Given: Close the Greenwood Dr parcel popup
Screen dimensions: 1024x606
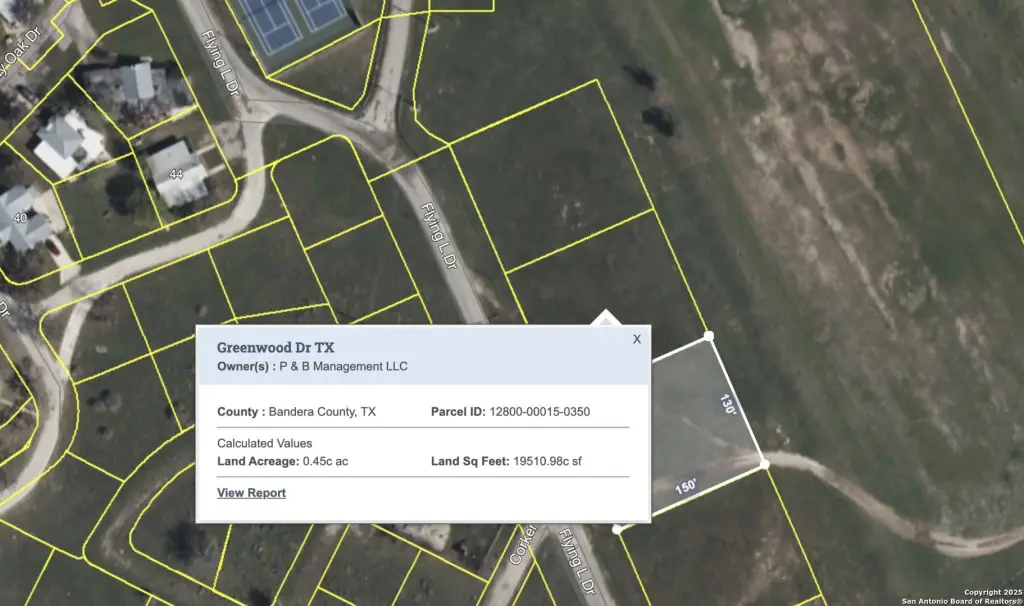Looking at the screenshot, I should point(636,339).
